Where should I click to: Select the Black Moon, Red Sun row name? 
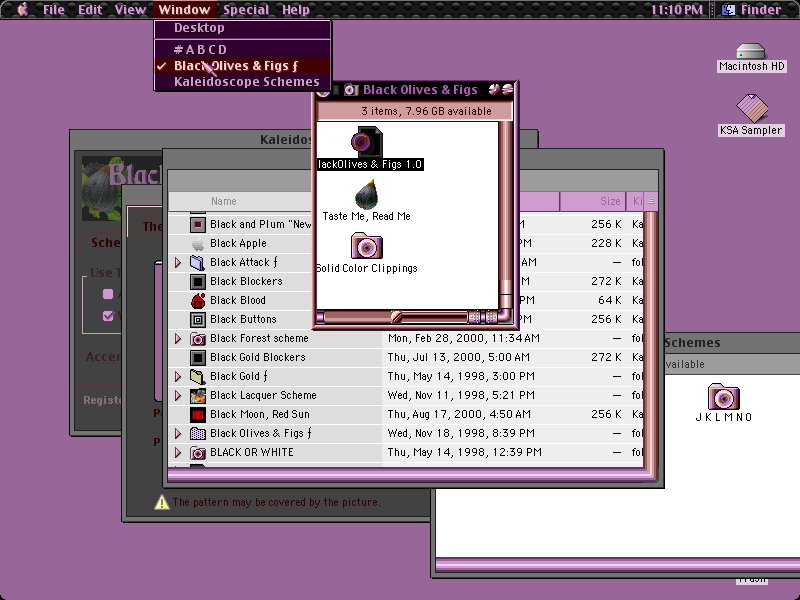pyautogui.click(x=260, y=414)
